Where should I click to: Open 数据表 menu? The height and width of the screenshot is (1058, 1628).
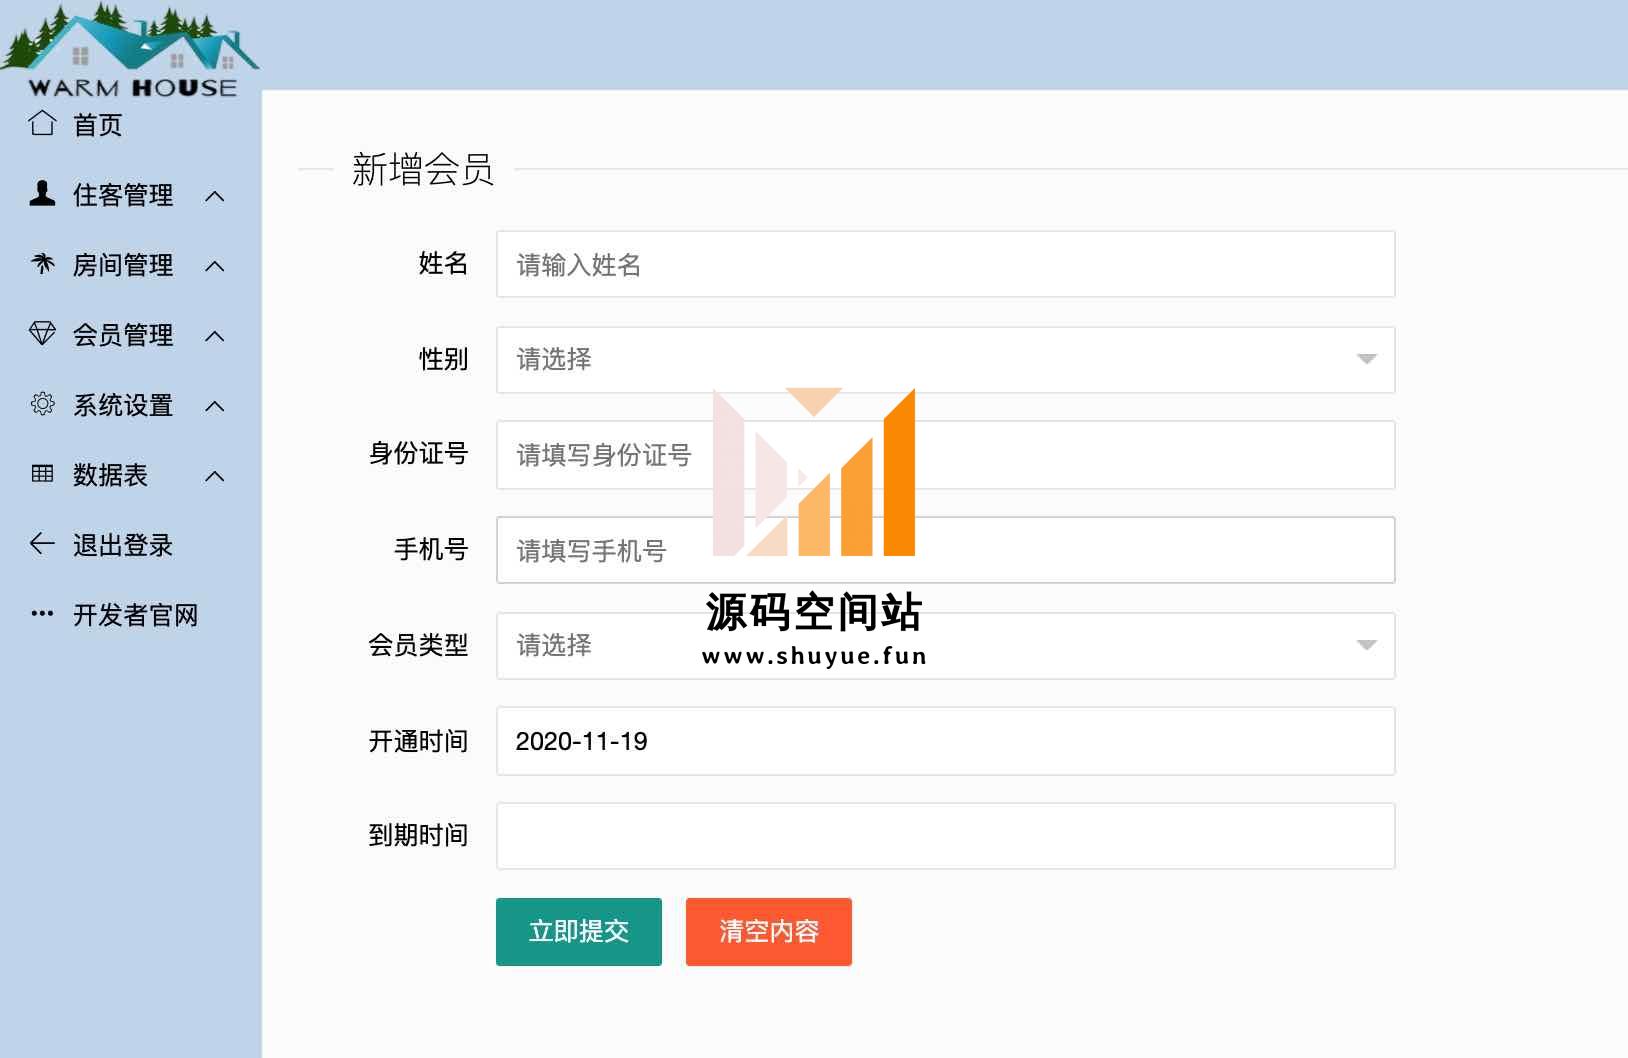110,475
